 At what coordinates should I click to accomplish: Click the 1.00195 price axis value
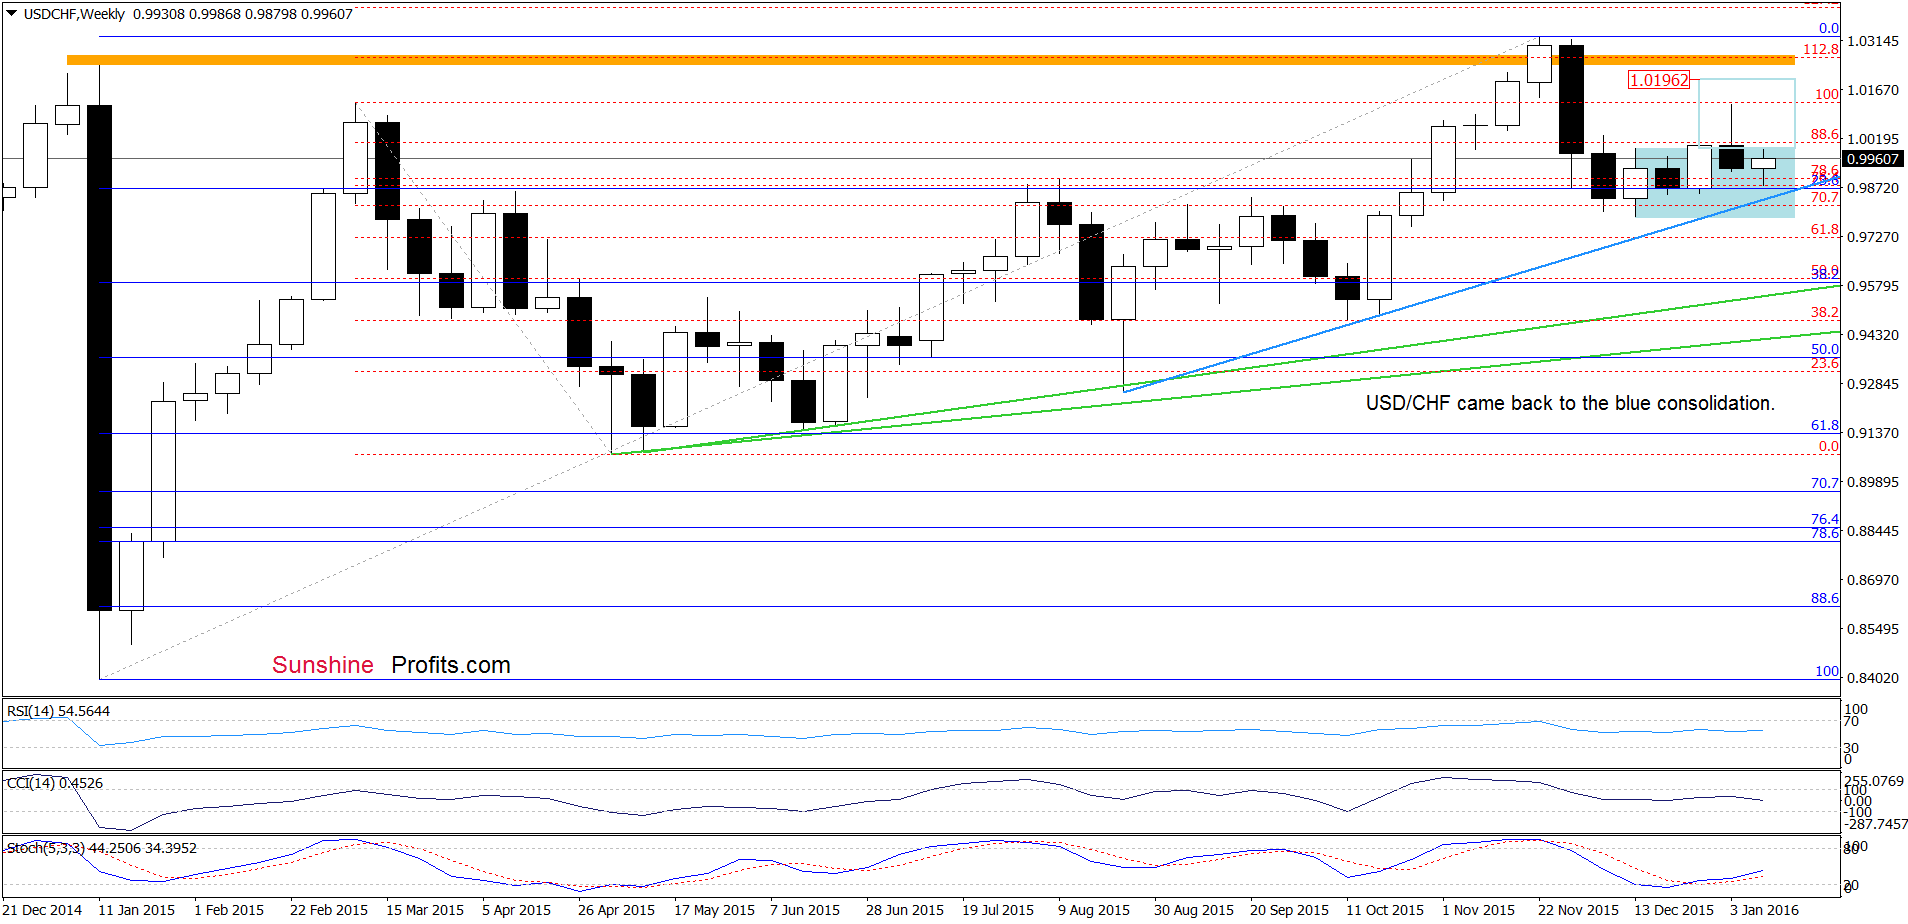pos(1873,139)
